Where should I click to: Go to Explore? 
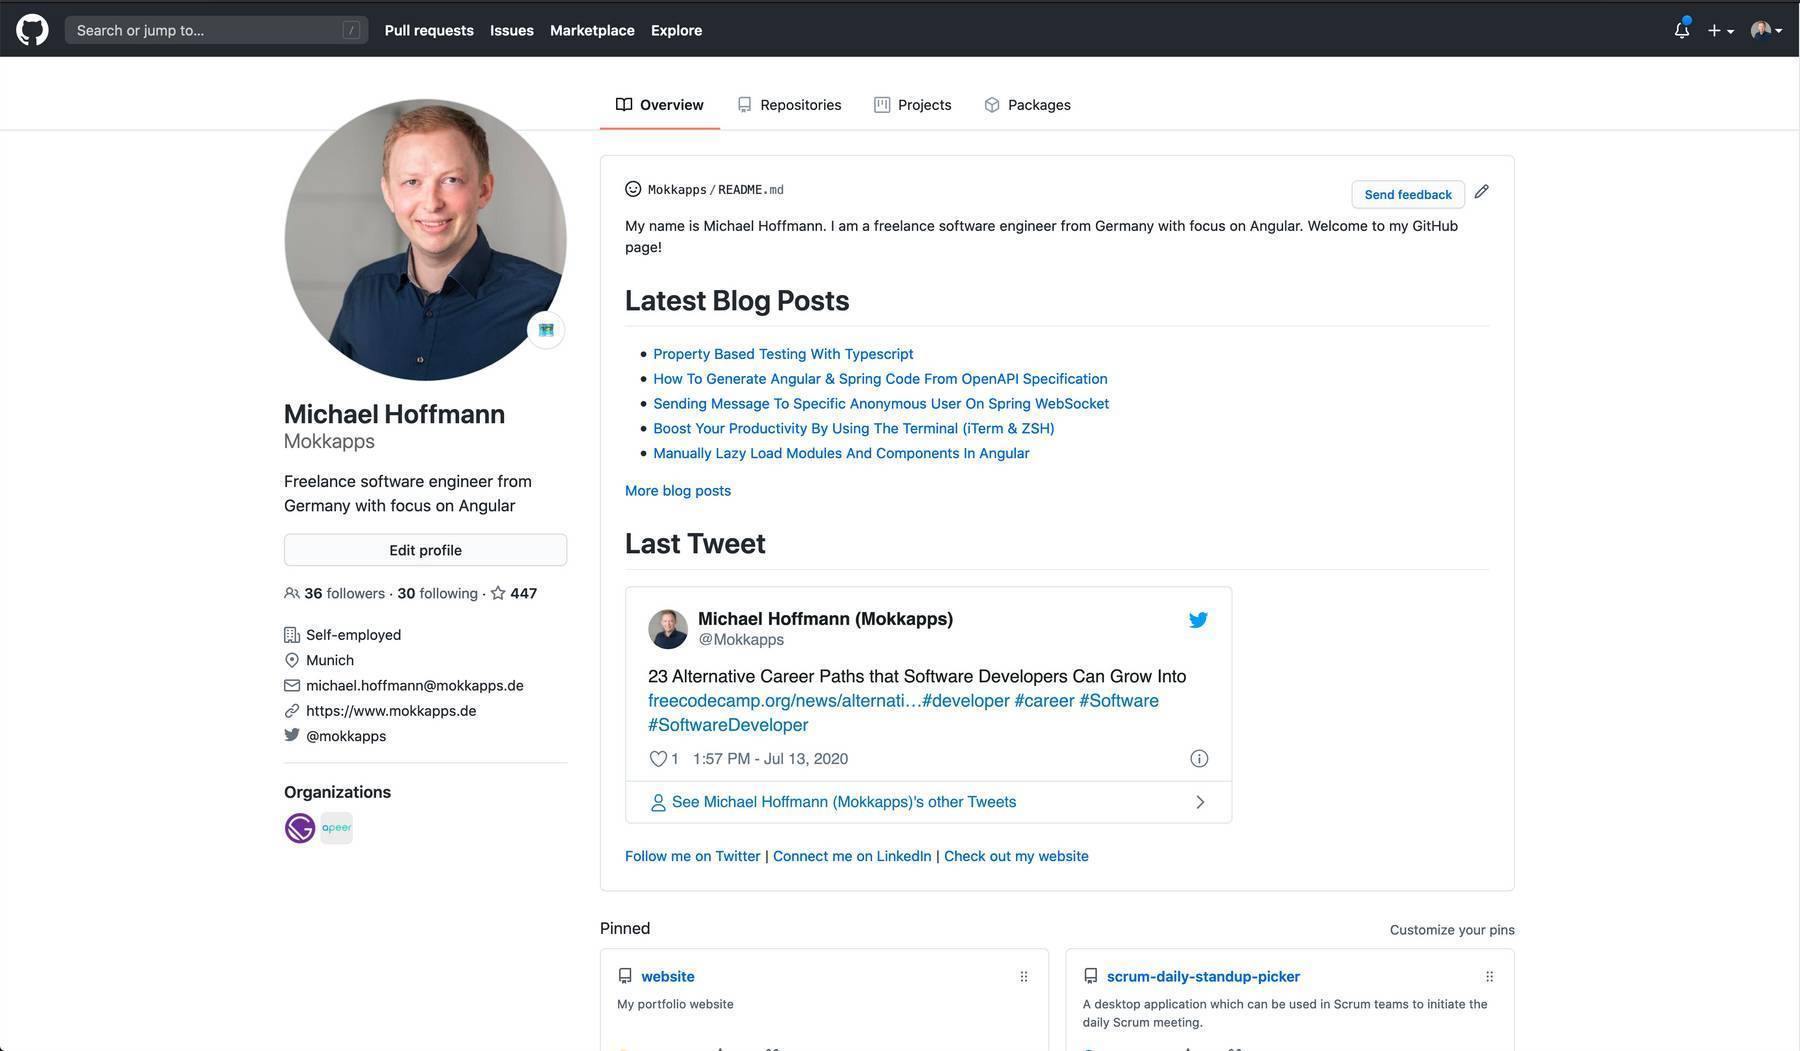[676, 30]
